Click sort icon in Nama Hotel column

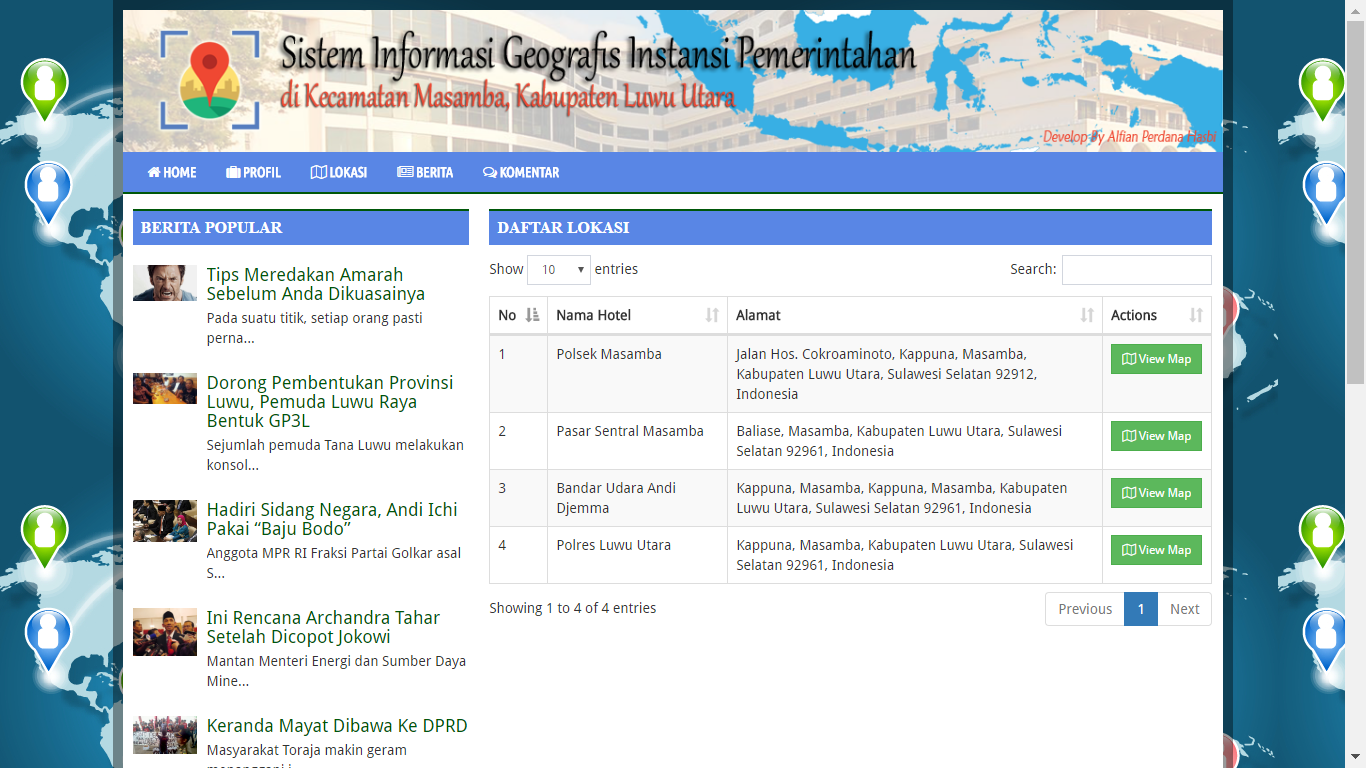coord(712,315)
